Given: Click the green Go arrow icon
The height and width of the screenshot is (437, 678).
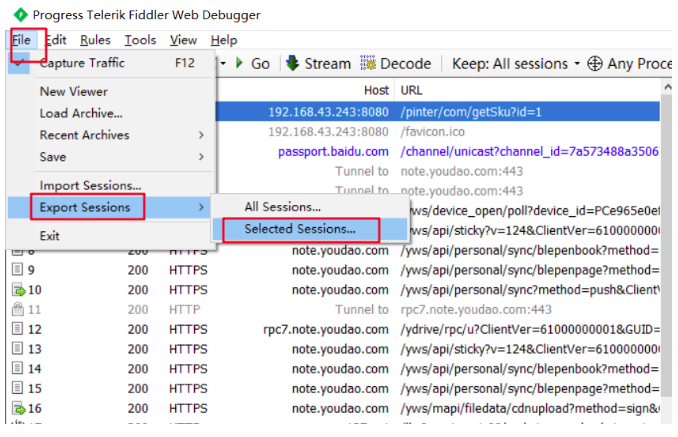Looking at the screenshot, I should pos(239,63).
